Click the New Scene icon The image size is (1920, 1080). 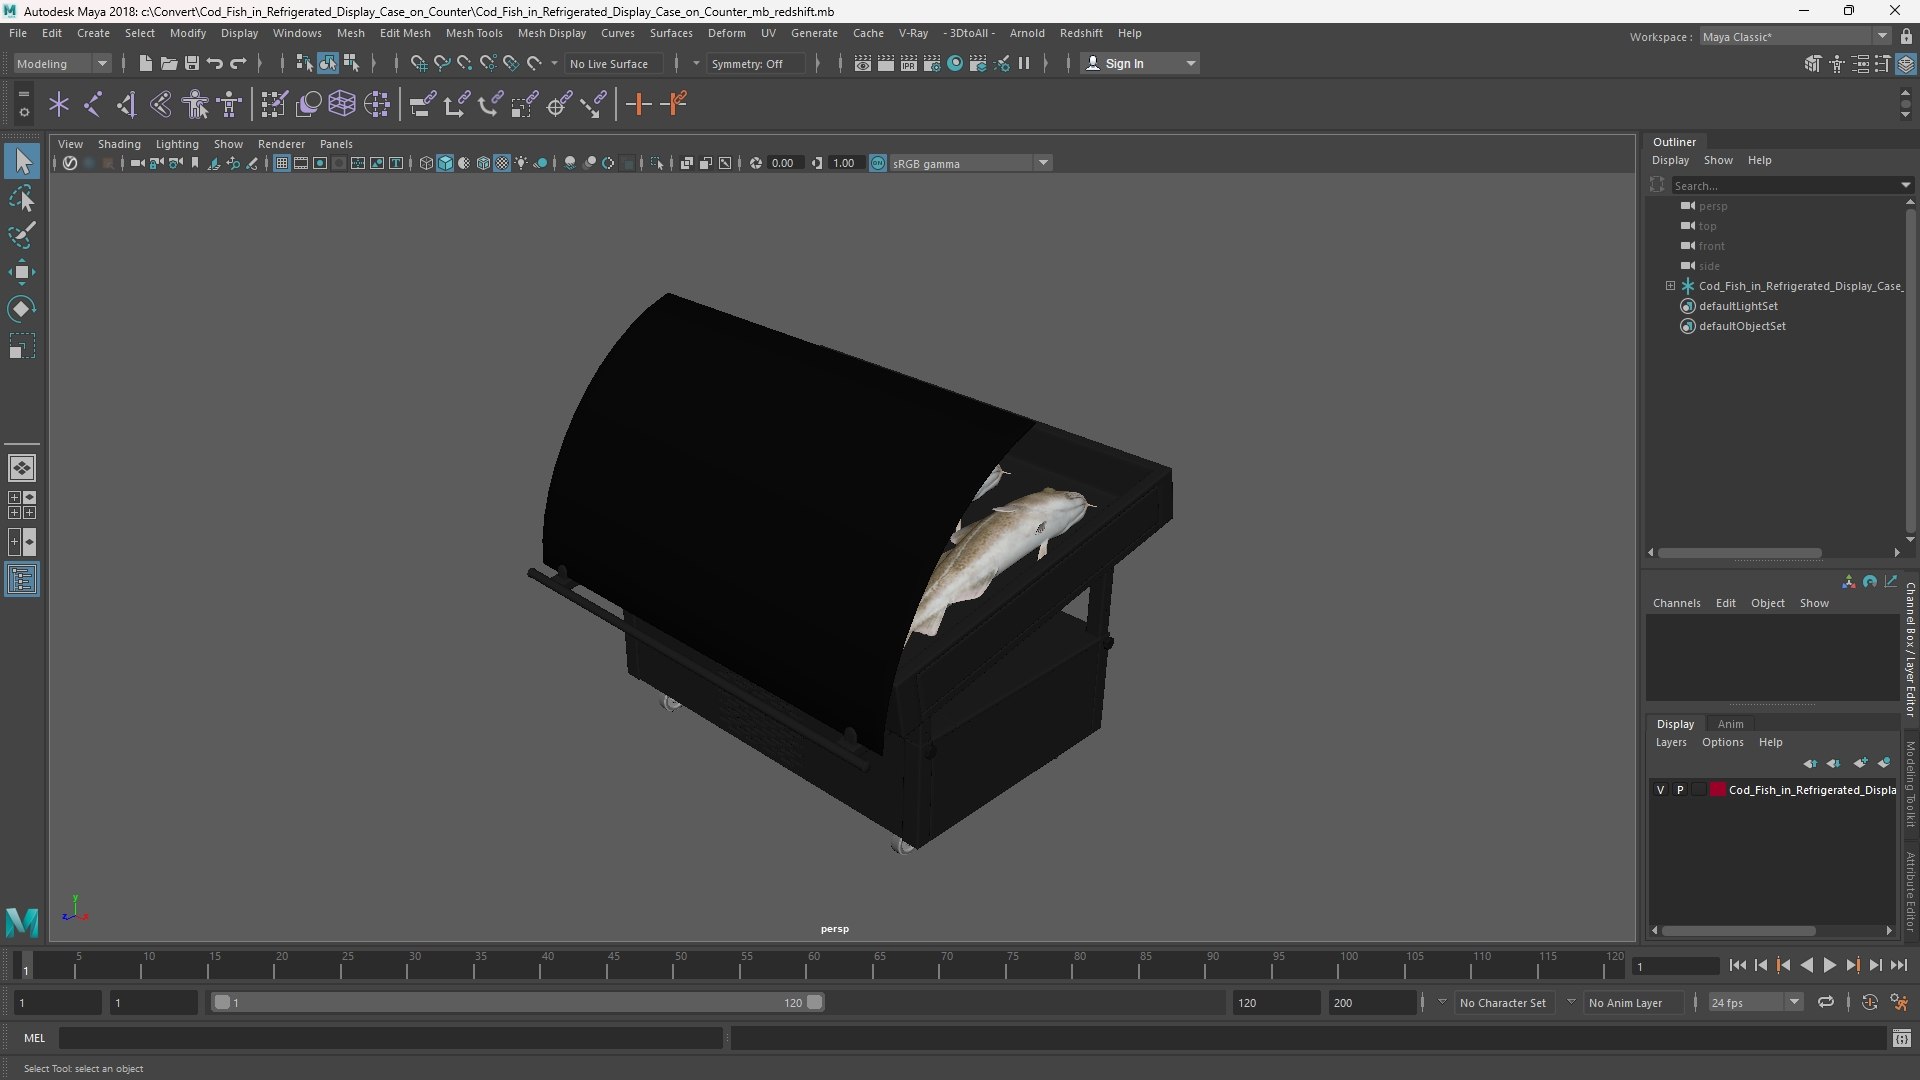pos(145,63)
